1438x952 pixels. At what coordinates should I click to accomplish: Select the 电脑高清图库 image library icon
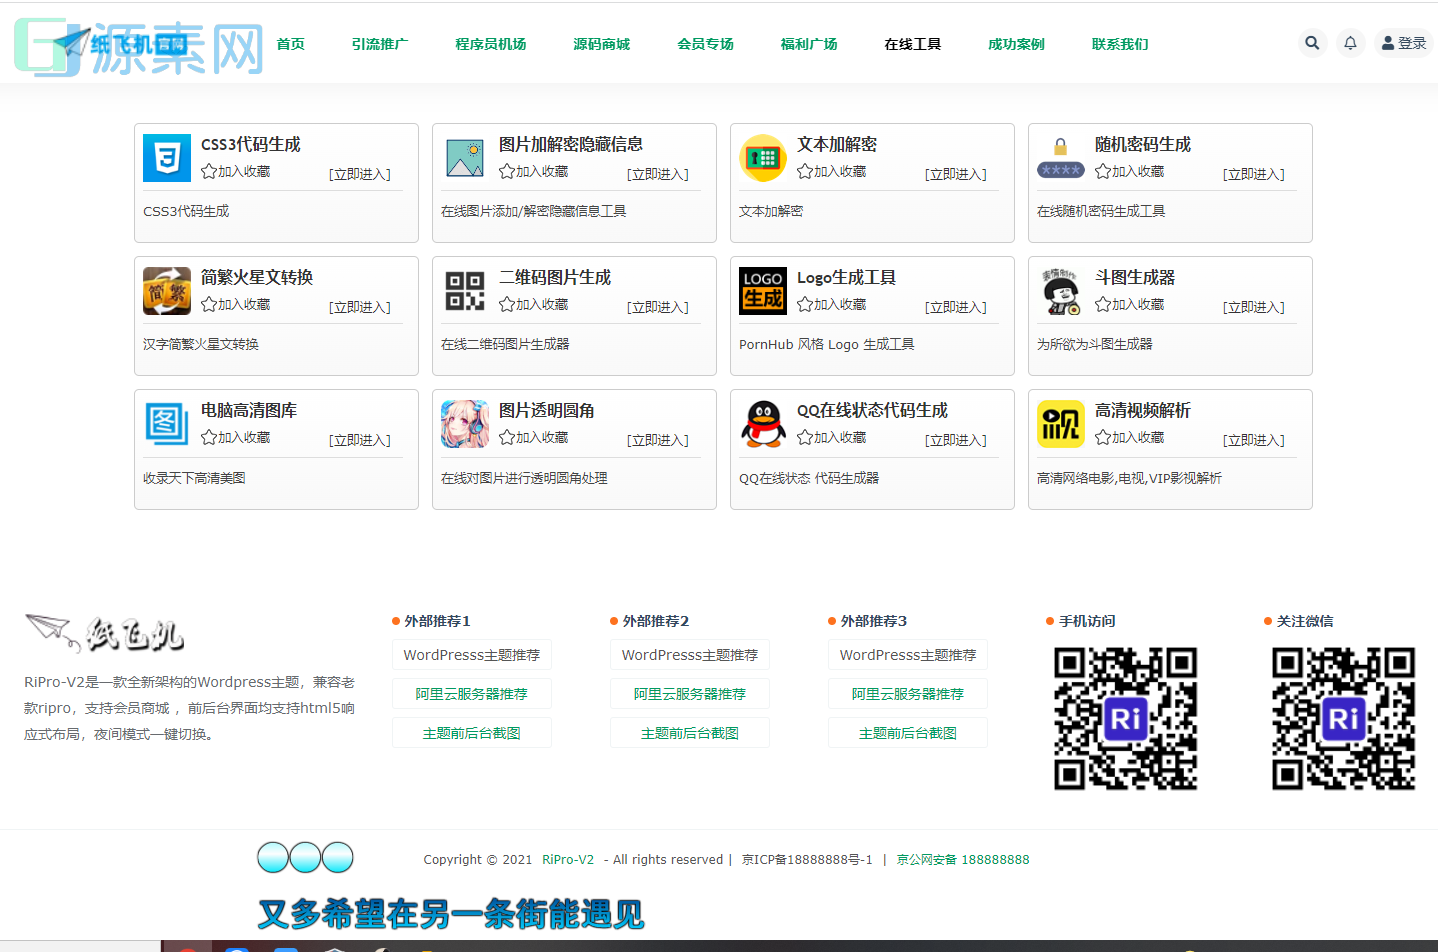[x=166, y=424]
